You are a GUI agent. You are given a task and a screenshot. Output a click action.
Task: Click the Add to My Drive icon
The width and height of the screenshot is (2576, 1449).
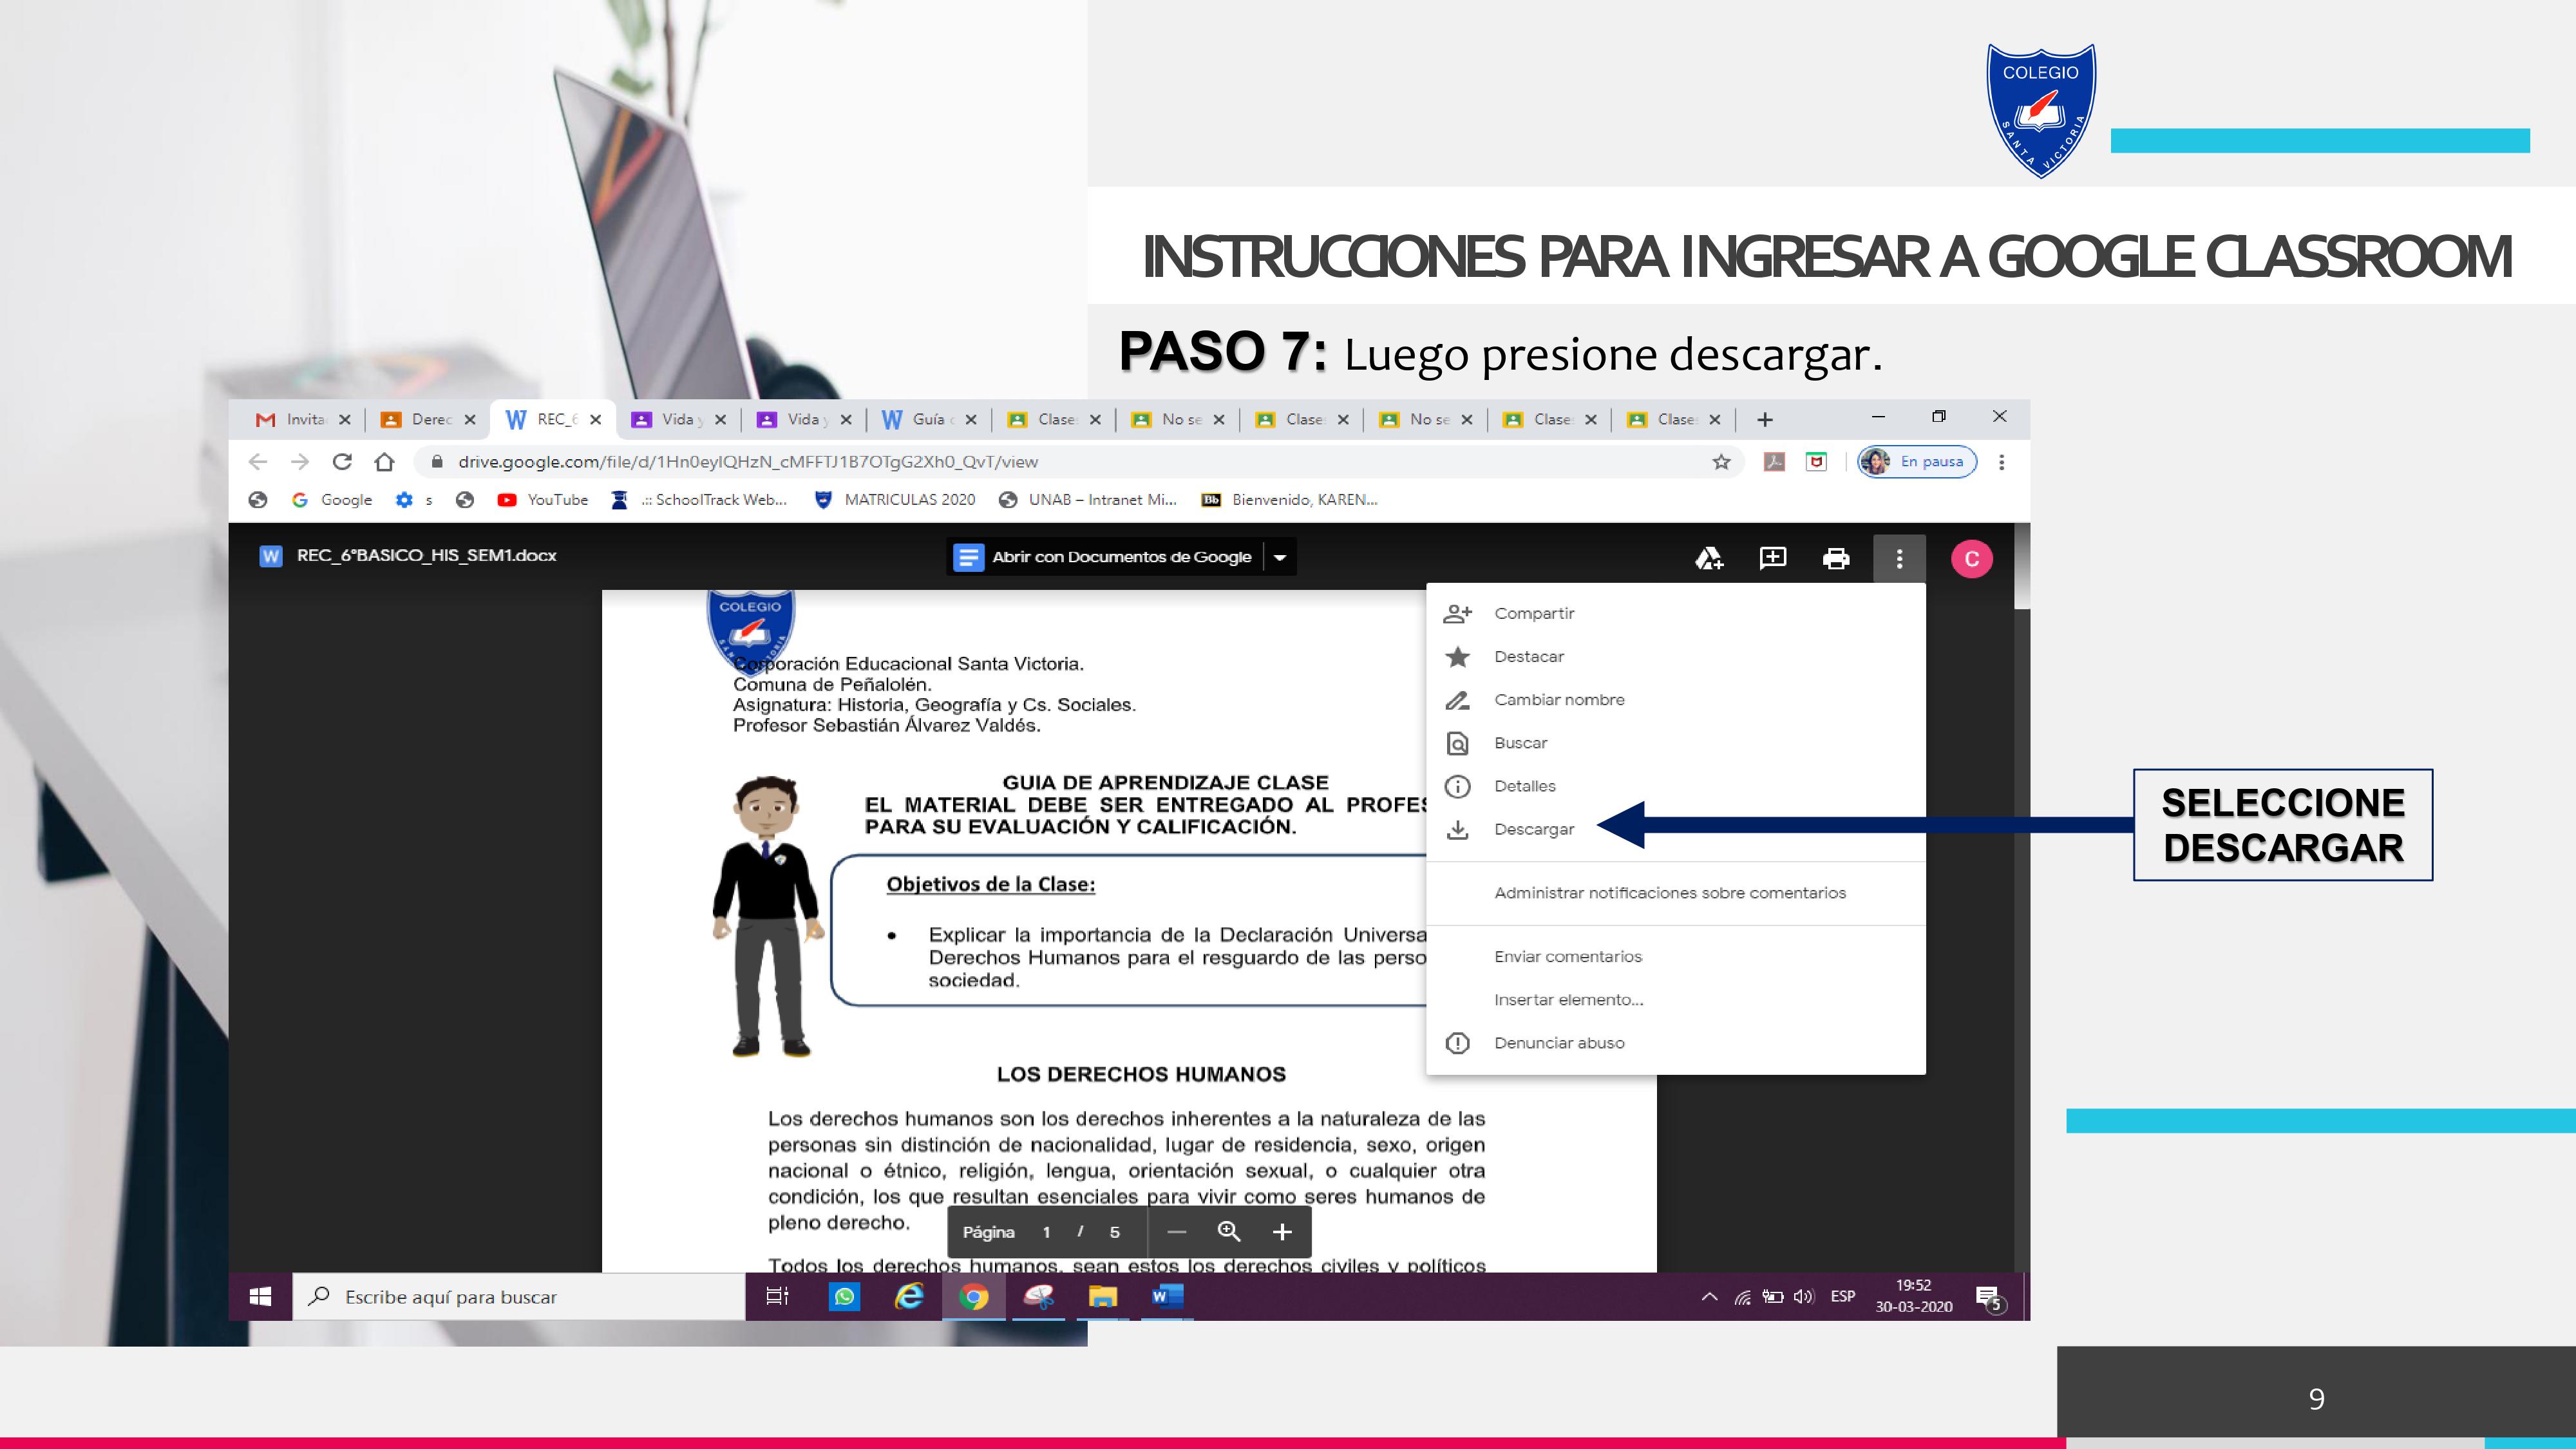click(x=1708, y=558)
